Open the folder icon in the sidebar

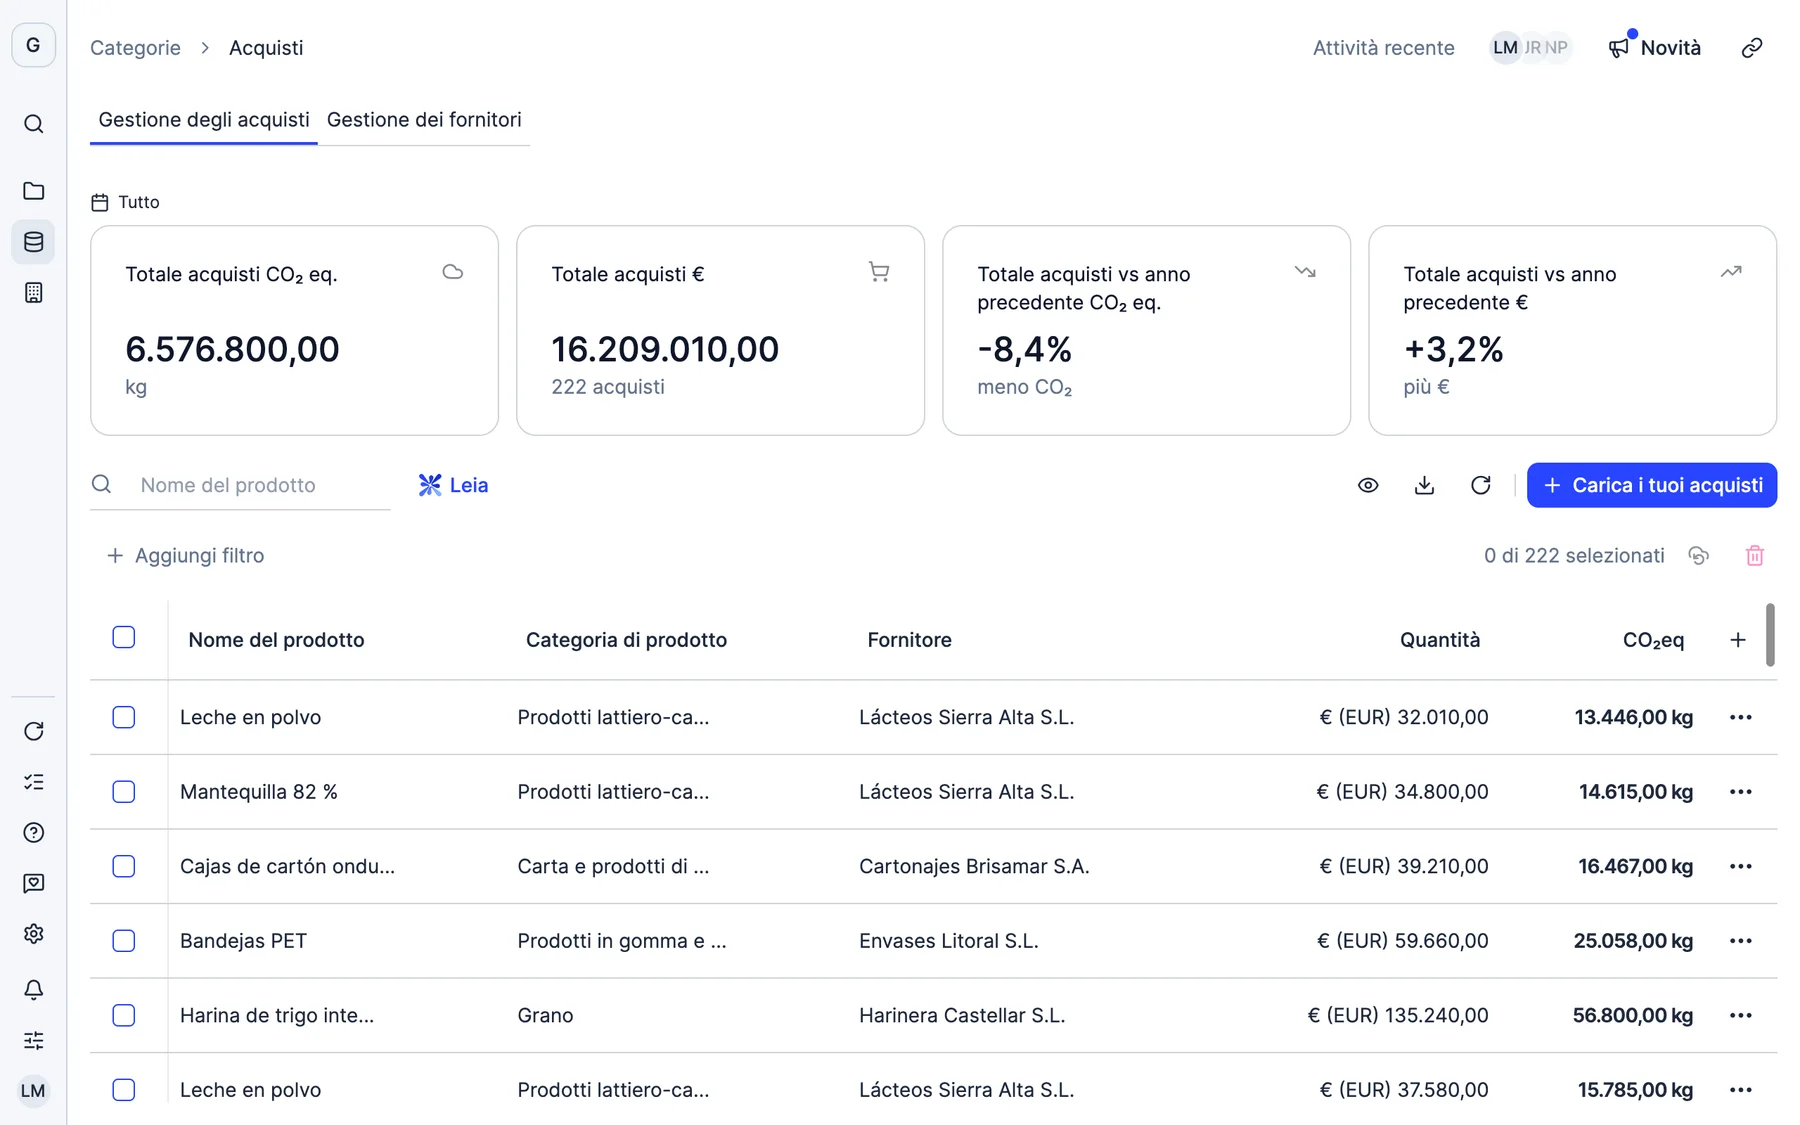point(33,191)
